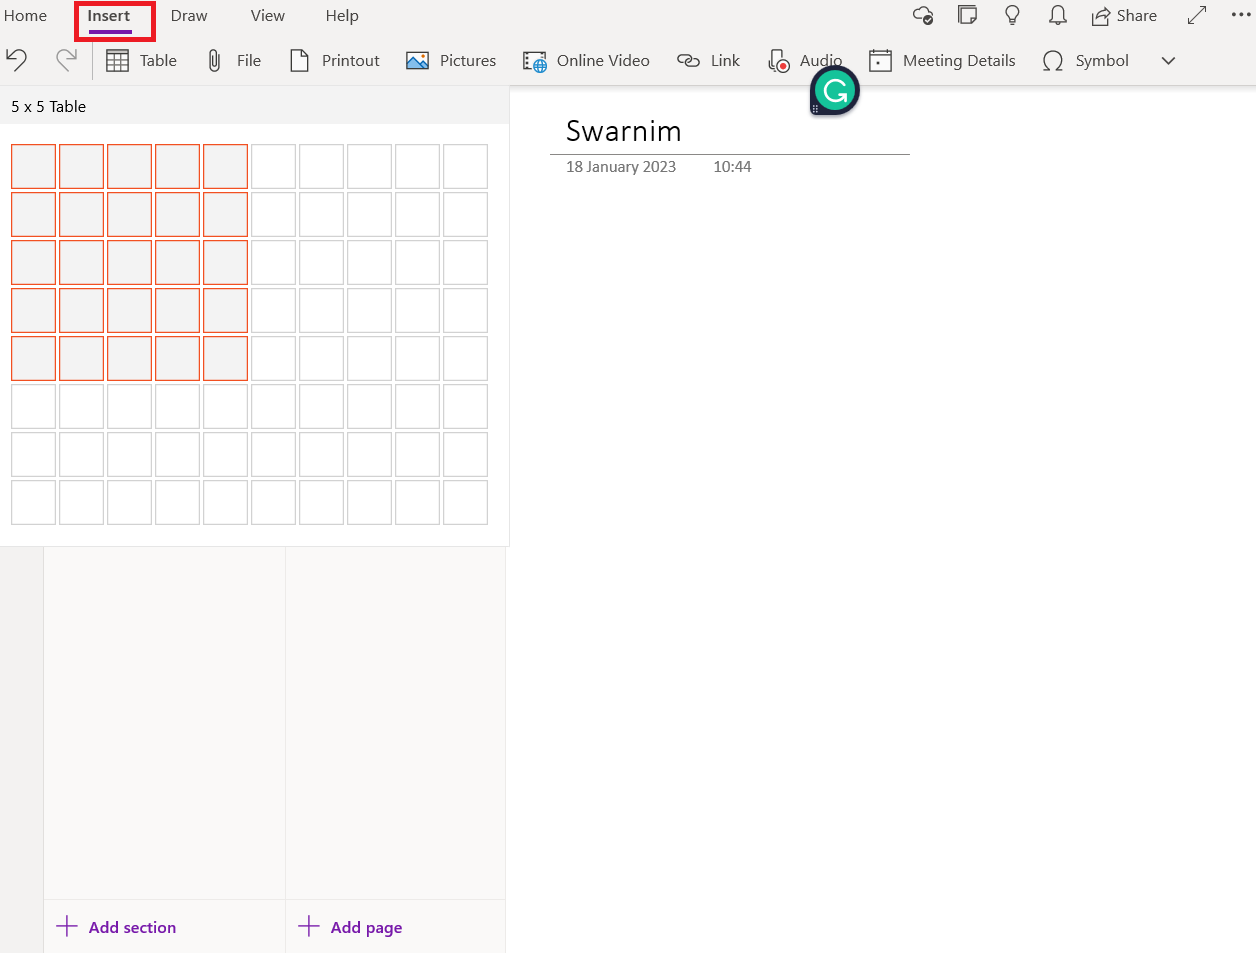Click the Redo arrow icon
This screenshot has height=953, width=1256.
pyautogui.click(x=66, y=60)
